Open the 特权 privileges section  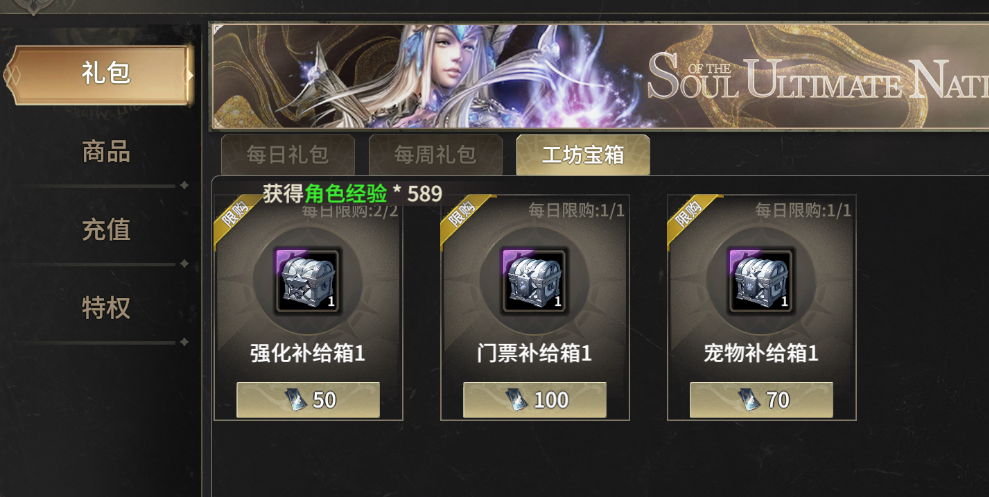[x=106, y=308]
